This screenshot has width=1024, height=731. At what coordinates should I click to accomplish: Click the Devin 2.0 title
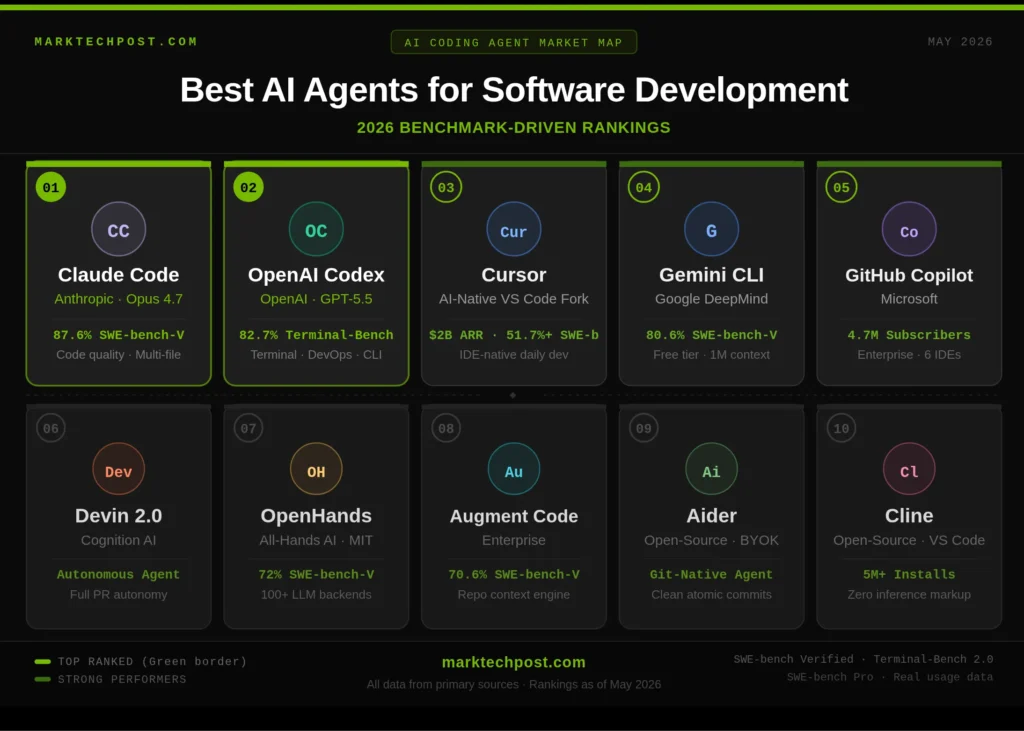[118, 516]
